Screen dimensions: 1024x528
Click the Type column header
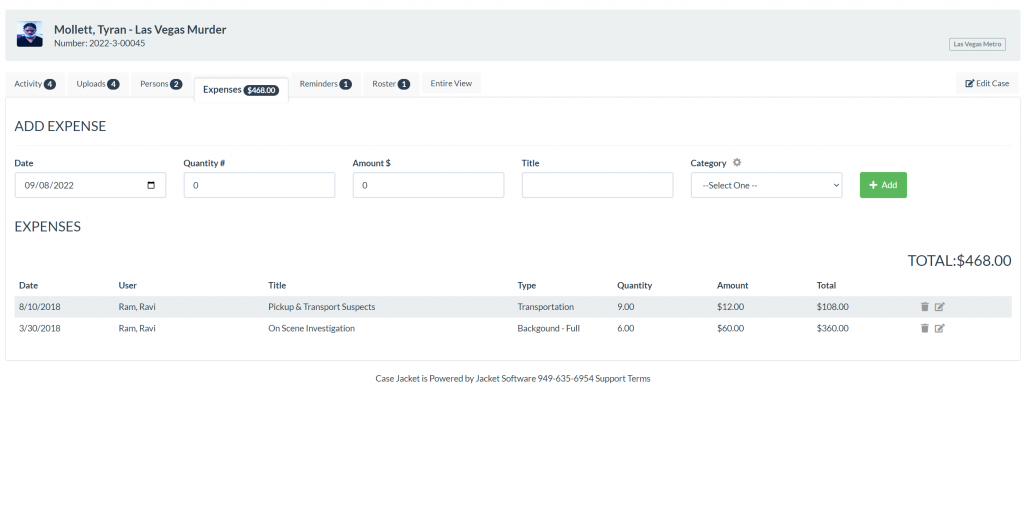point(526,285)
